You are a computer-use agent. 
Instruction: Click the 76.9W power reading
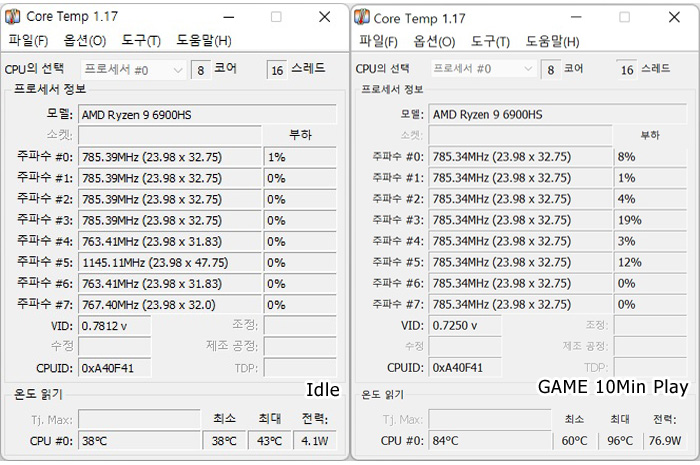coord(664,440)
